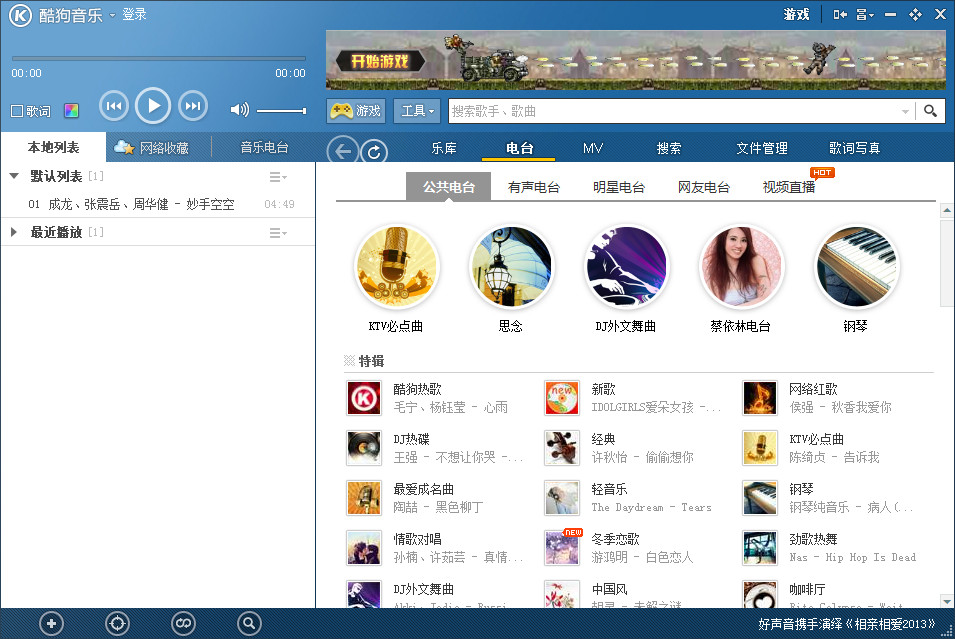Screen dimensions: 955x639
Task: Open the 音乐电台 tab
Action: [x=264, y=147]
